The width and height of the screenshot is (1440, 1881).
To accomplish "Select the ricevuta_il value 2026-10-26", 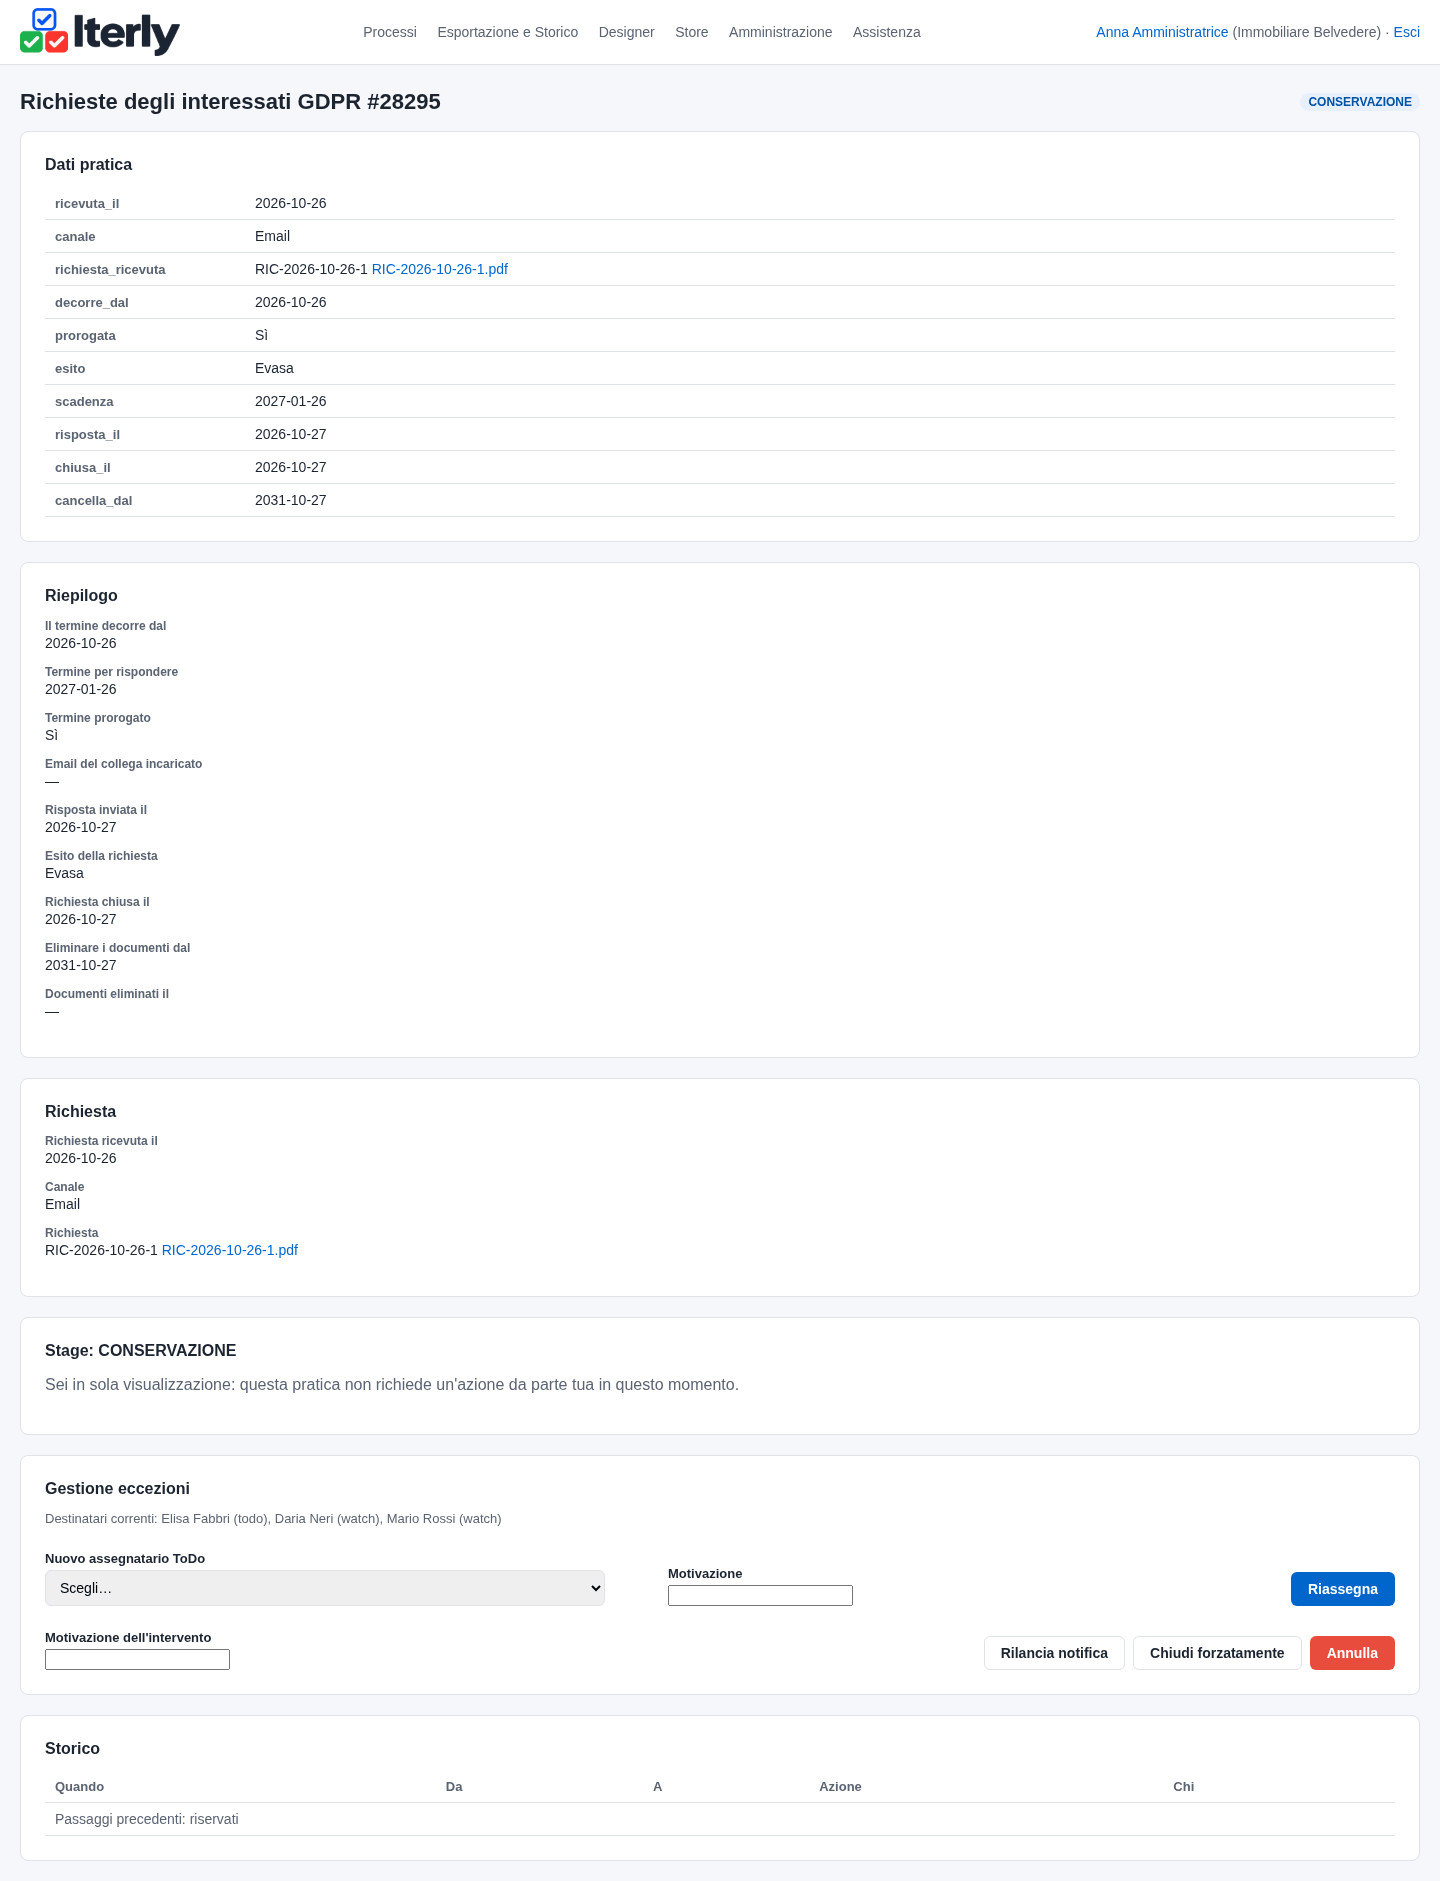I will pyautogui.click(x=291, y=203).
